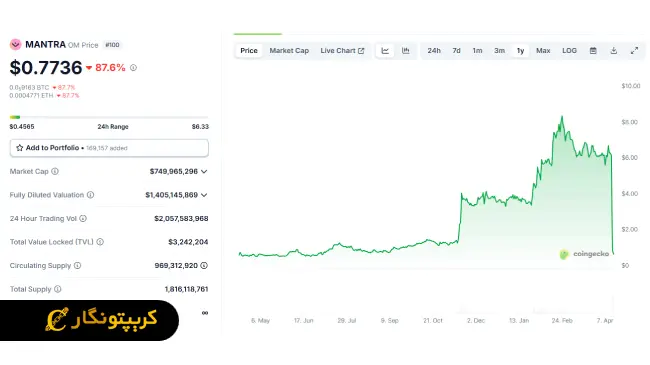Select the 24h time range

coord(434,51)
